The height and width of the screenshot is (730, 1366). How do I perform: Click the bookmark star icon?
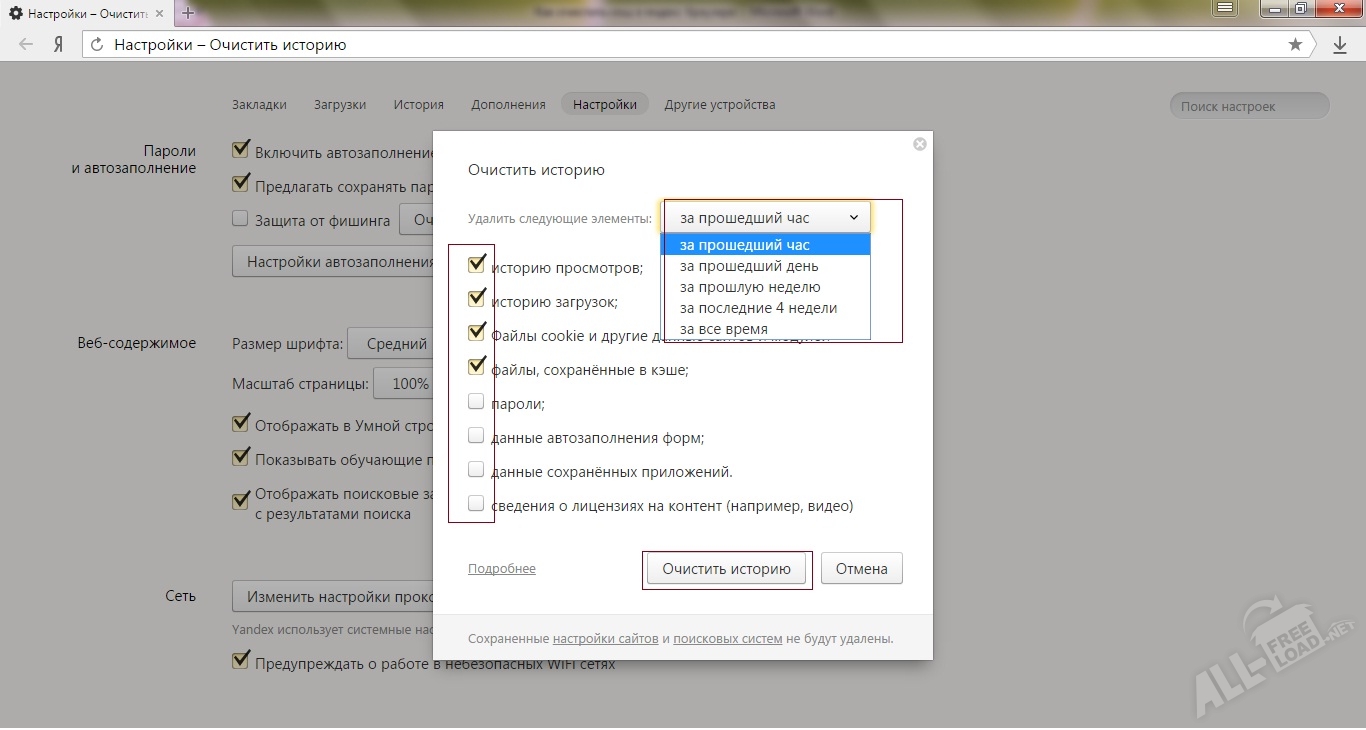1295,45
